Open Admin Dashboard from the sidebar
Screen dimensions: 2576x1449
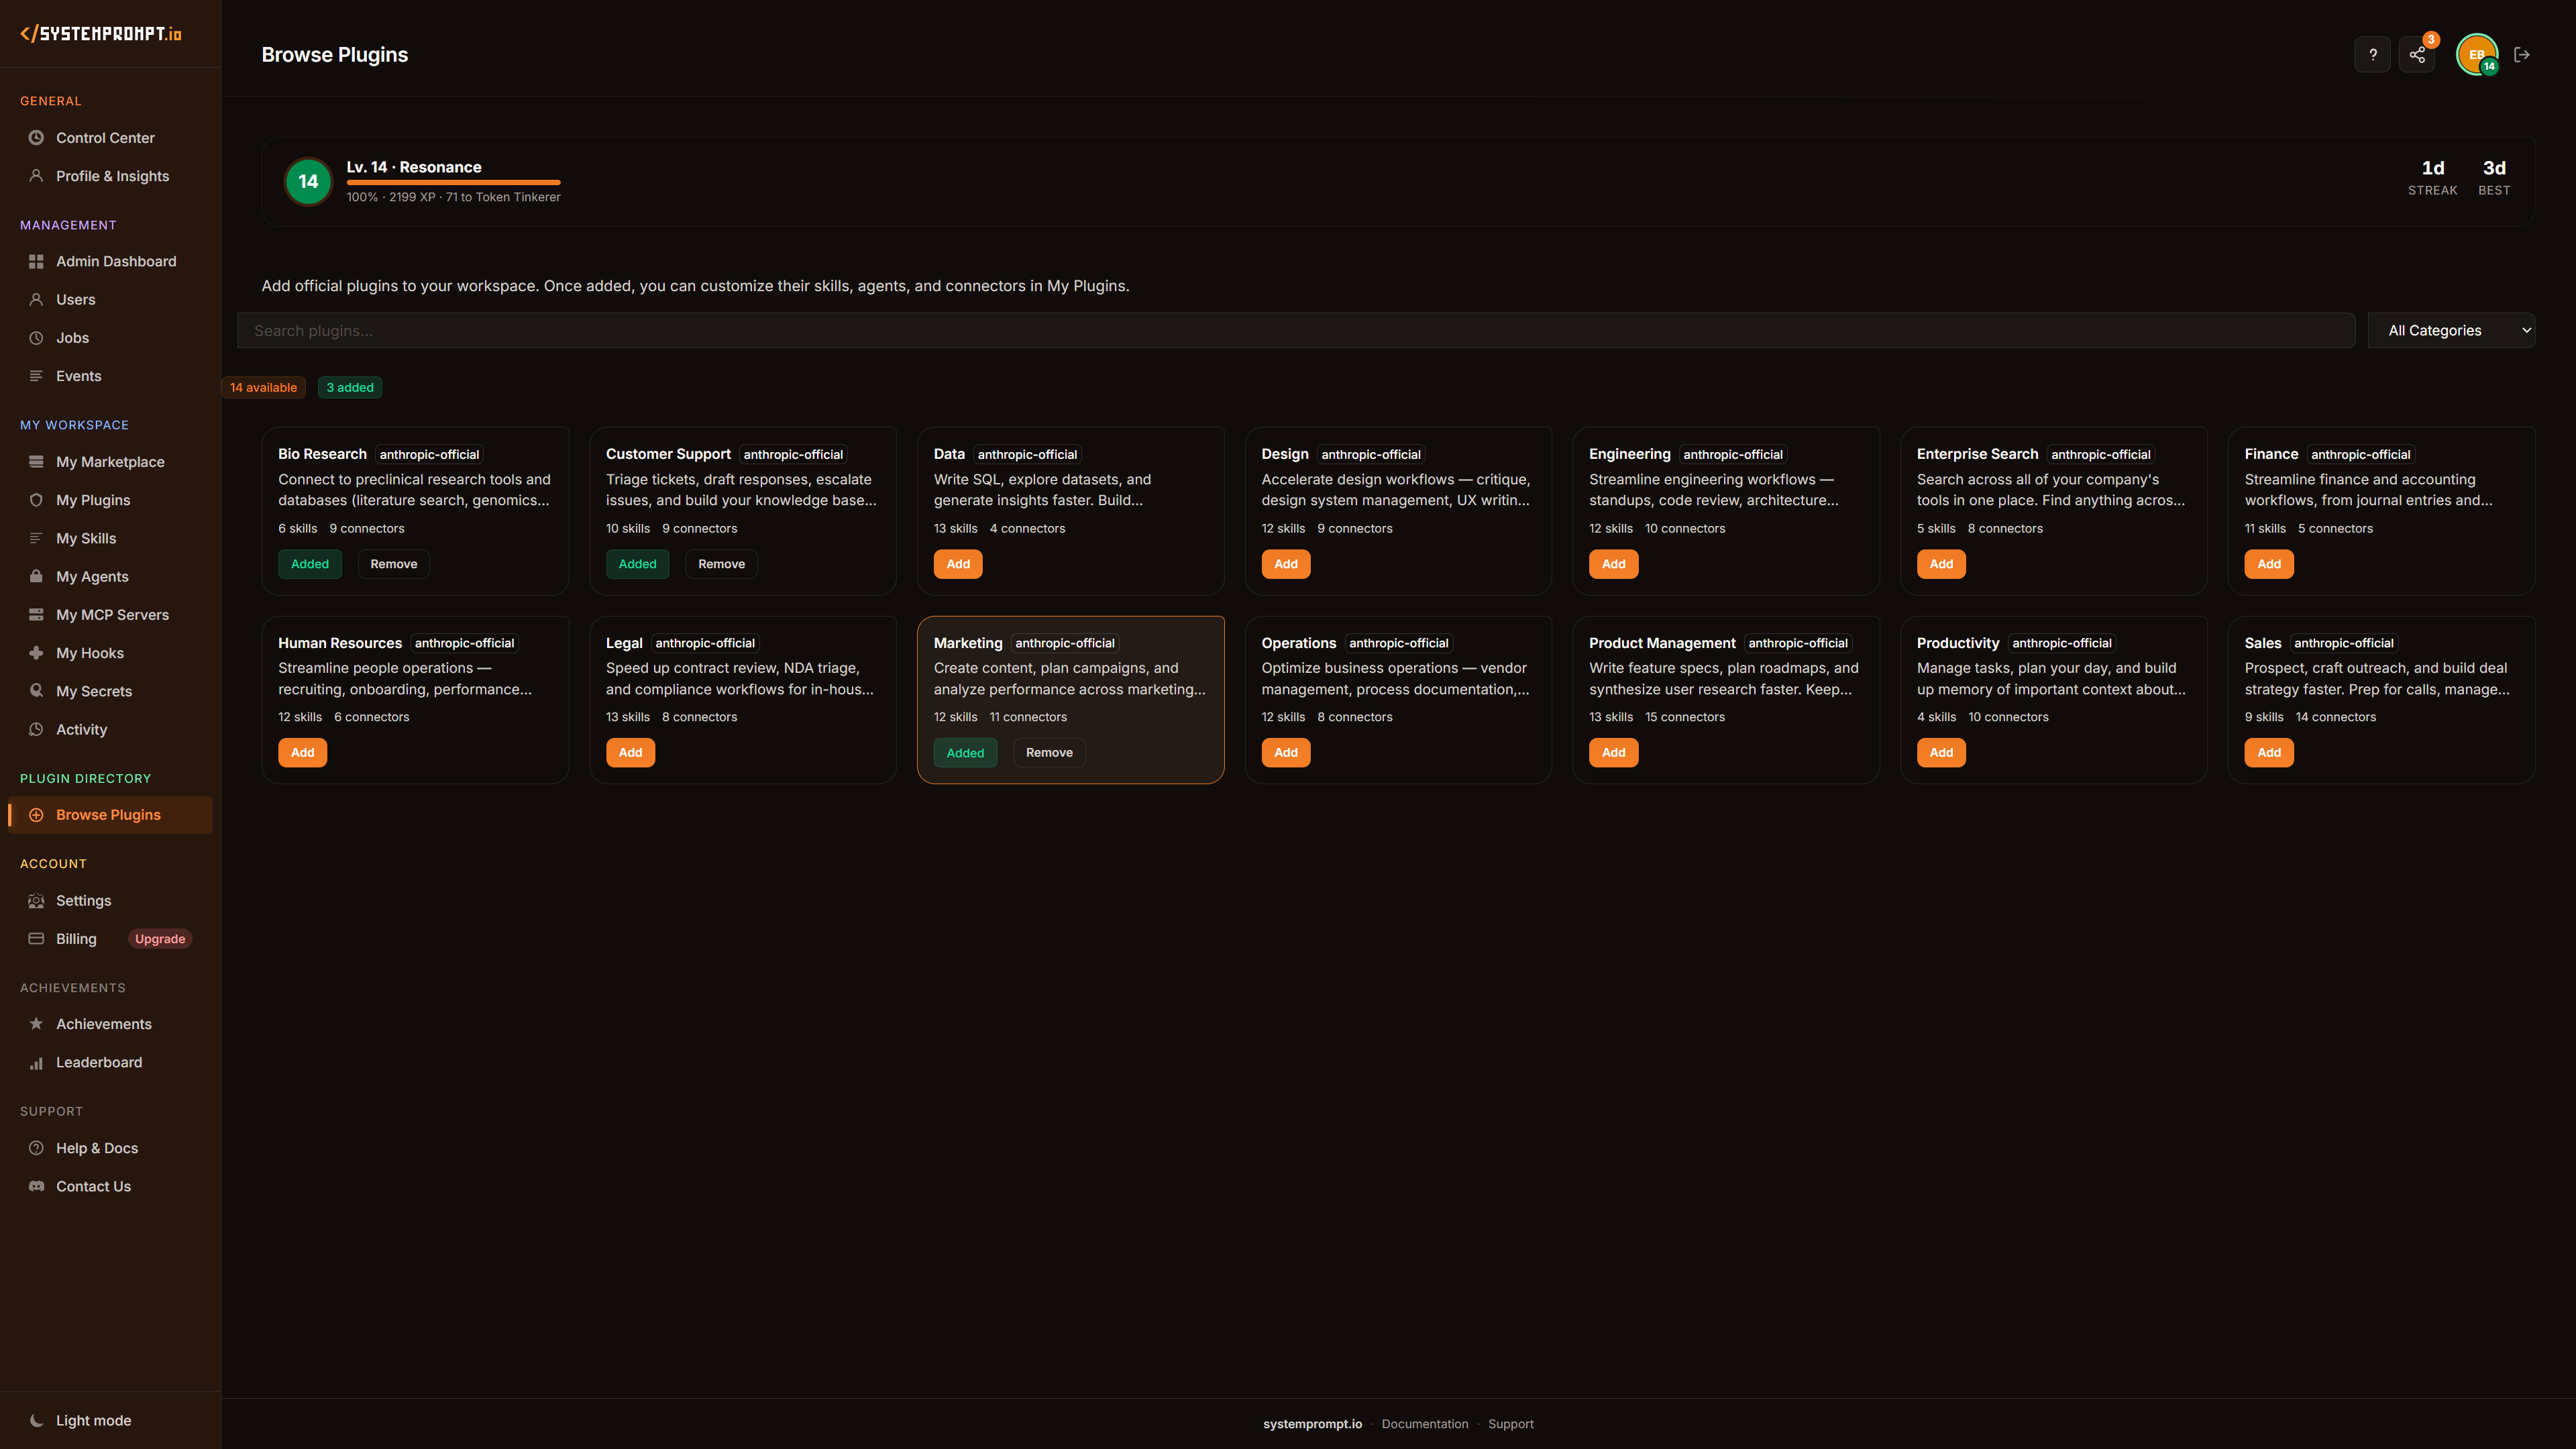pyautogui.click(x=117, y=261)
